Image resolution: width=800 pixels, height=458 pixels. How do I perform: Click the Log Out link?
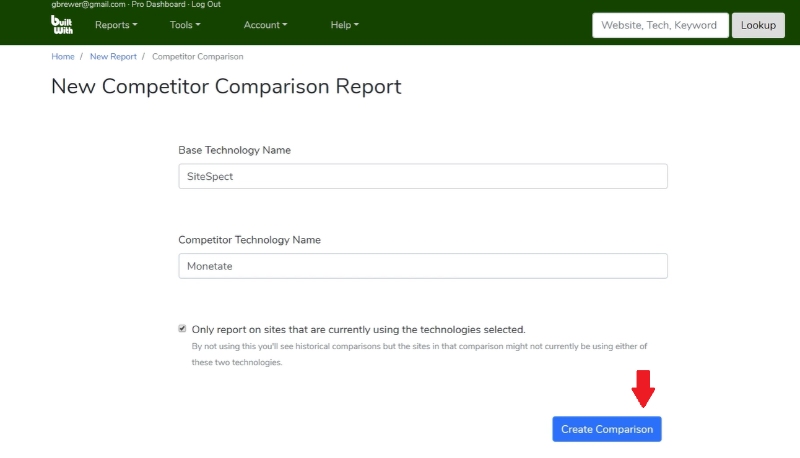pos(206,5)
